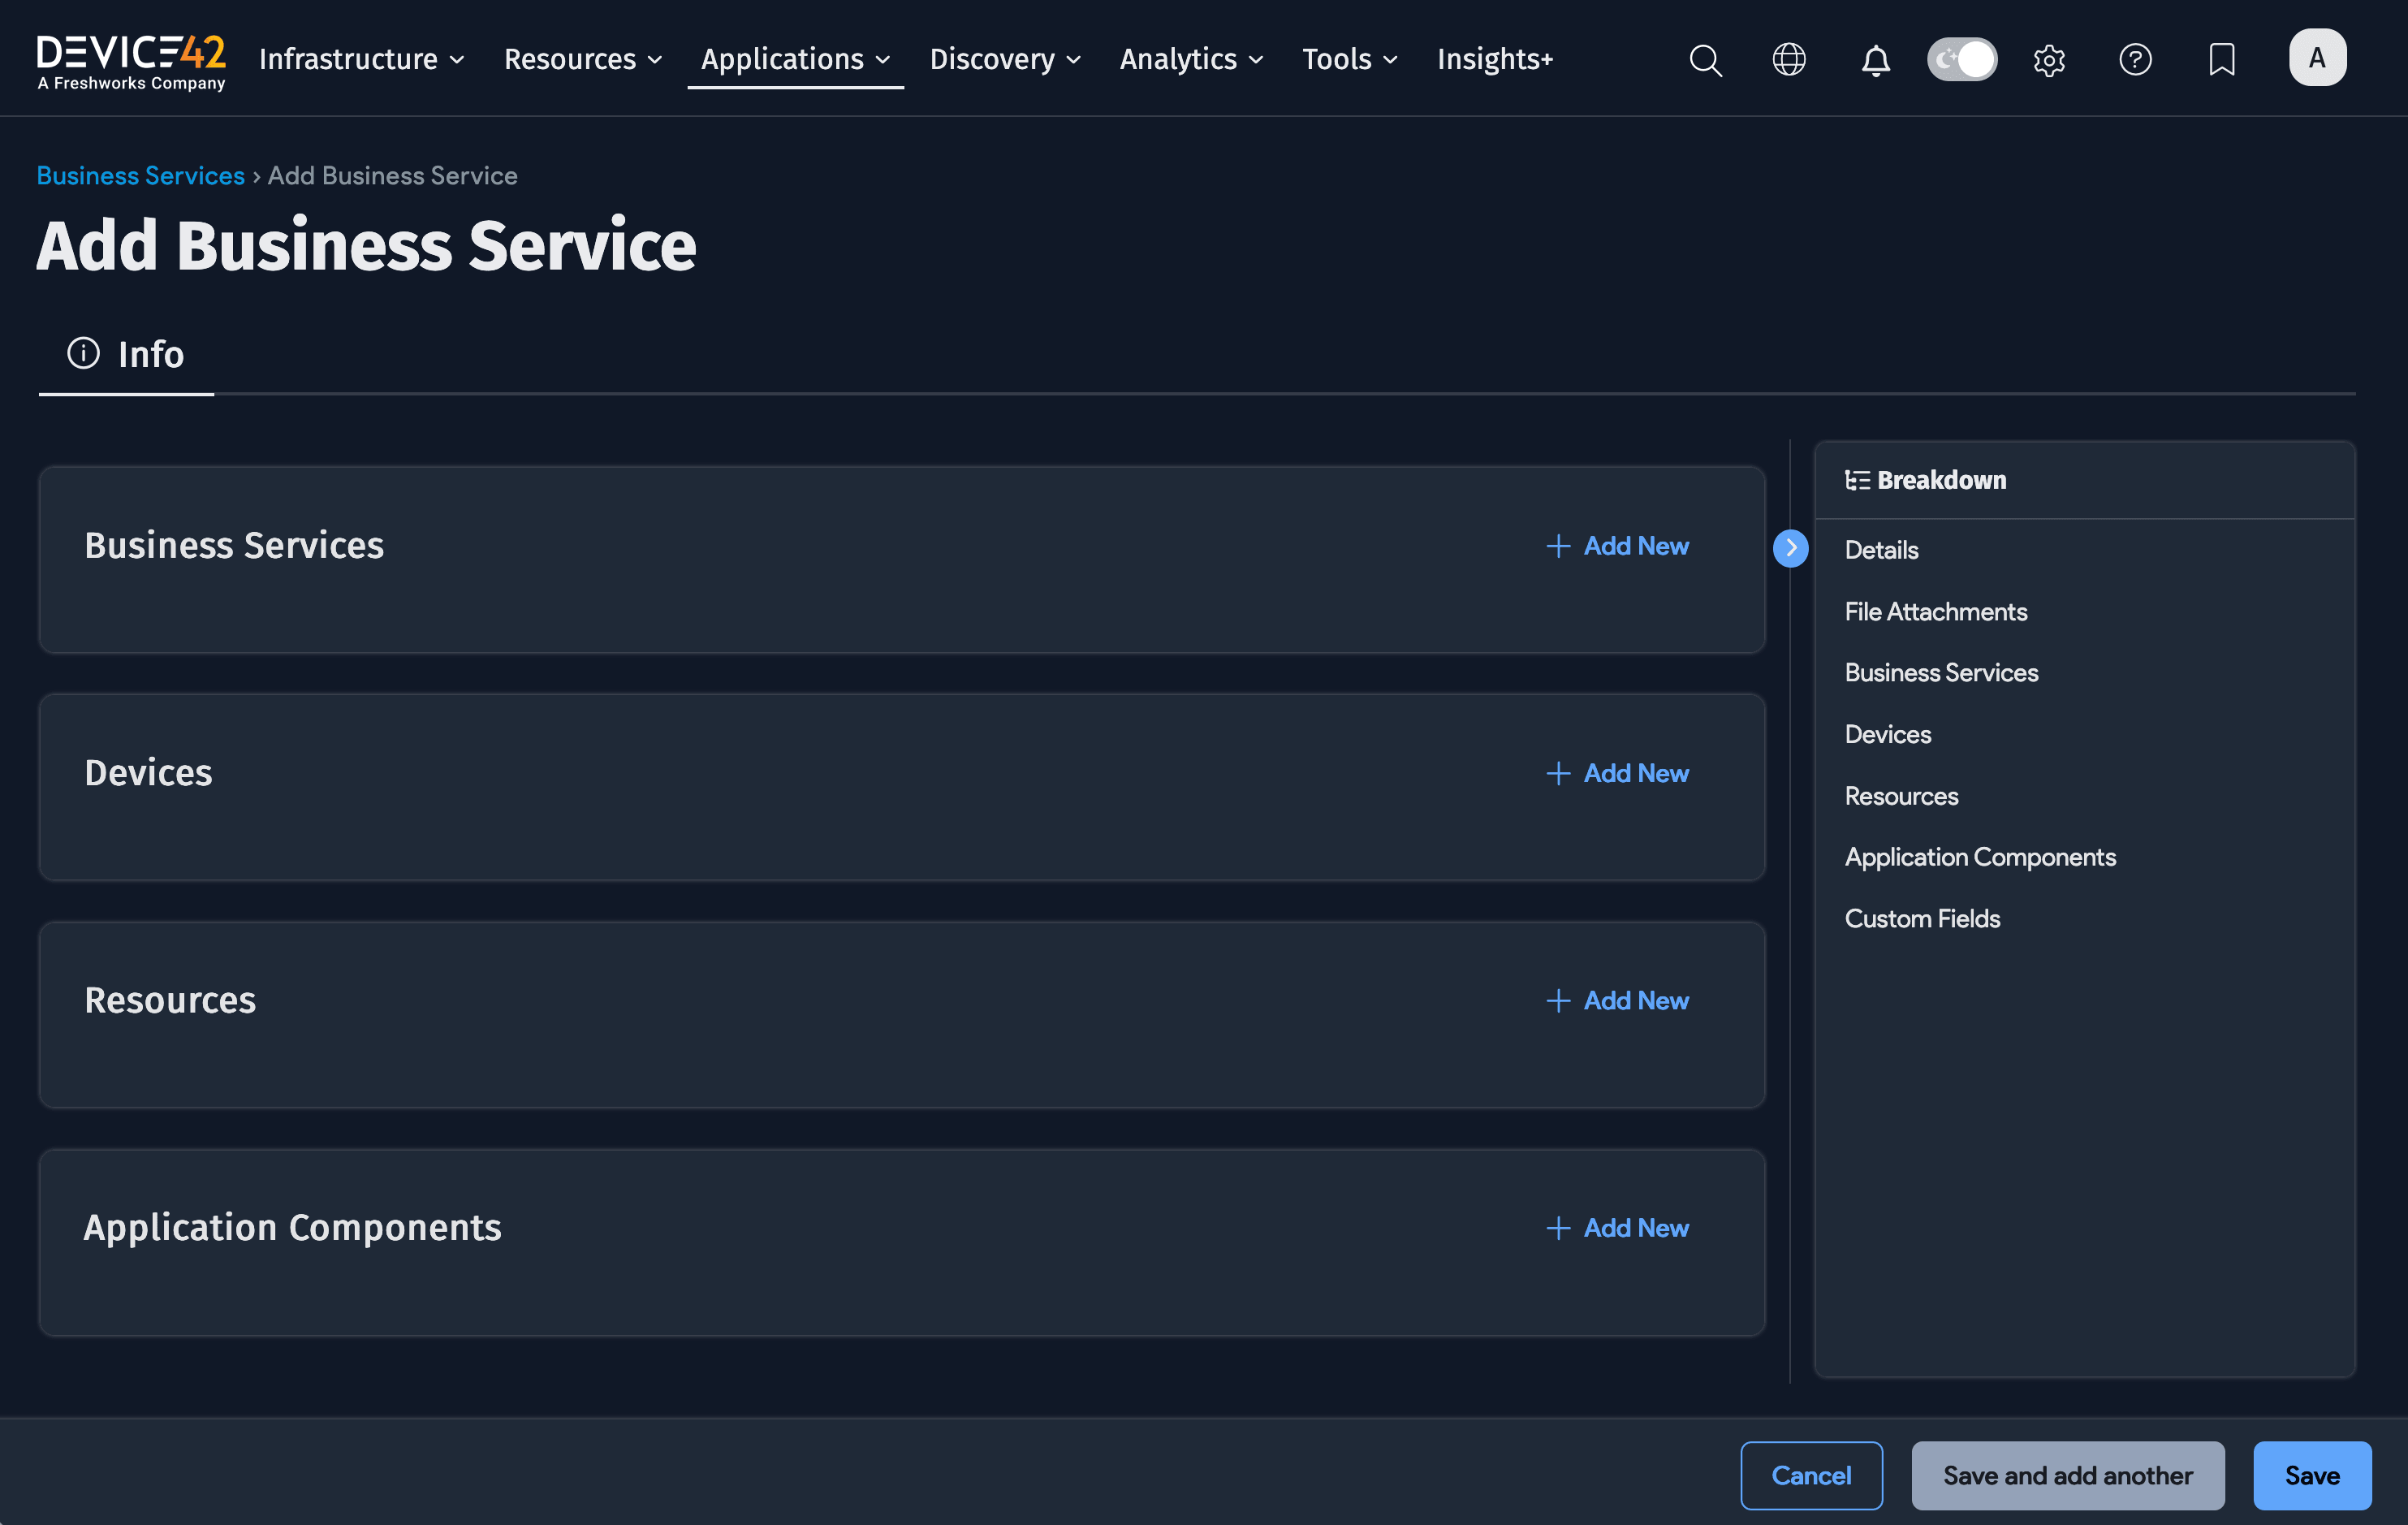Screen dimensions: 2408x1525
Task: Open the Business Services breadcrumb link
Action: click(140, 175)
